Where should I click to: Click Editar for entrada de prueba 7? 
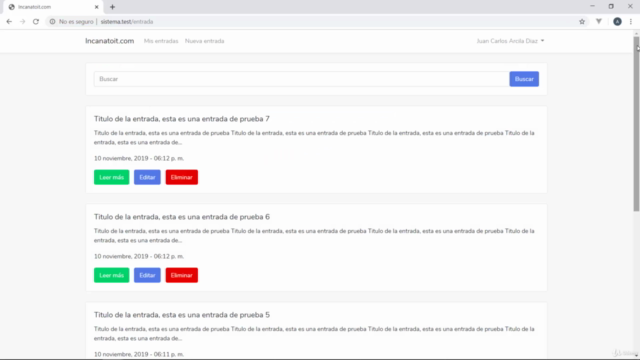[147, 177]
